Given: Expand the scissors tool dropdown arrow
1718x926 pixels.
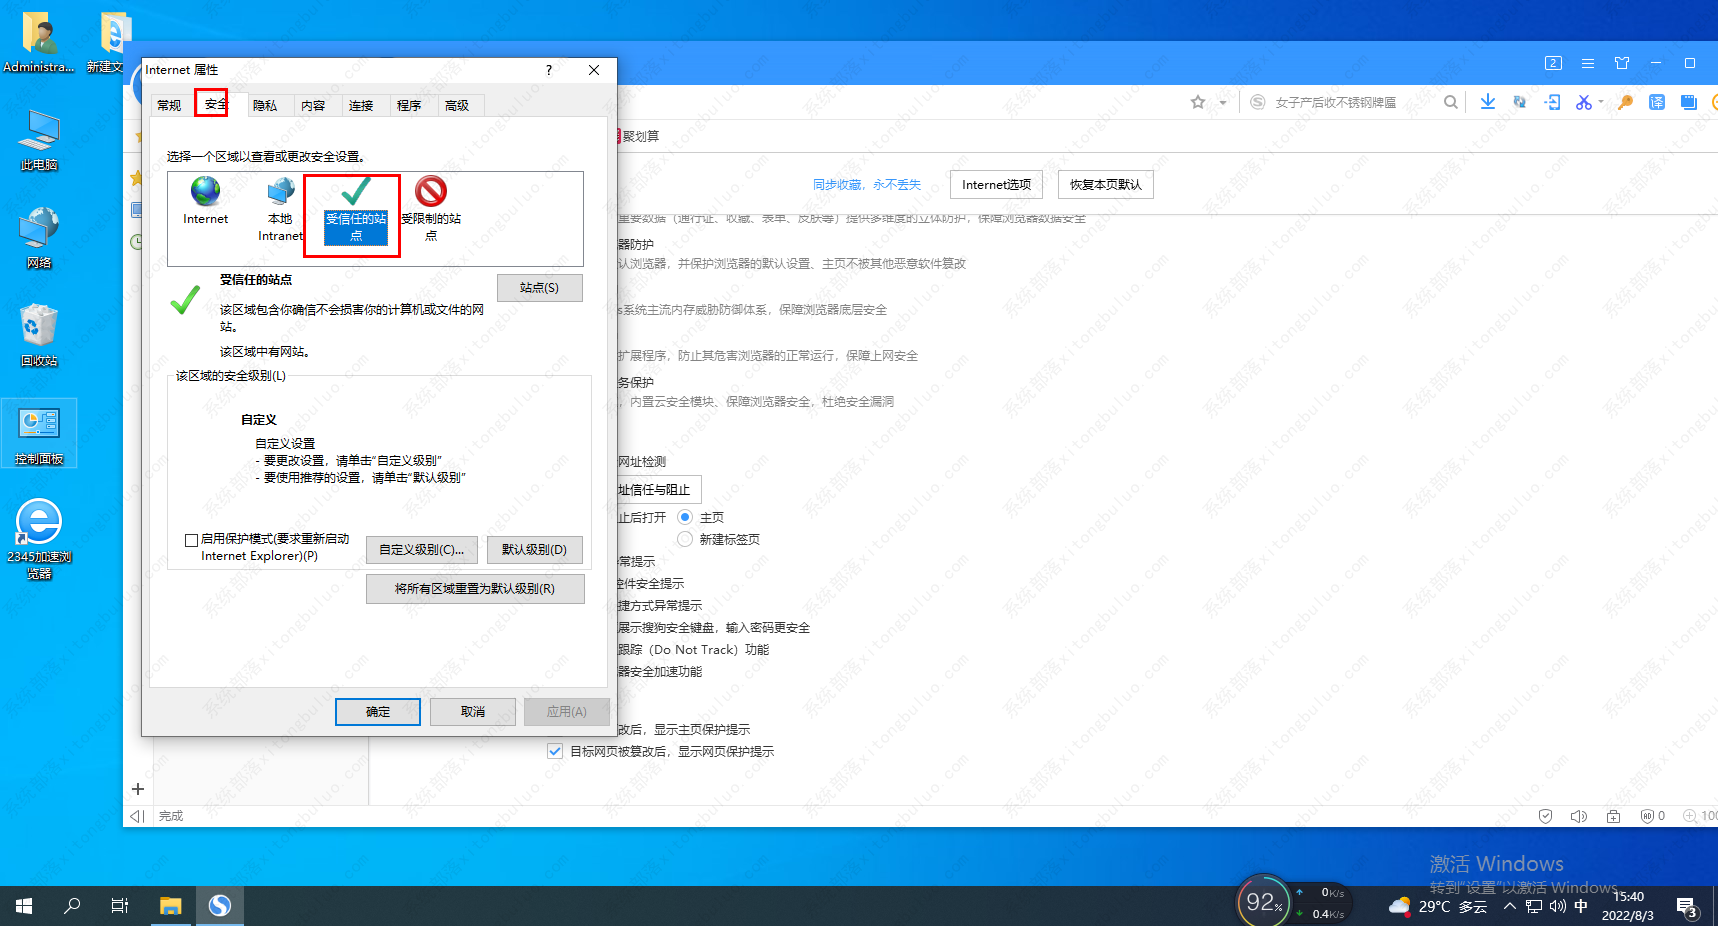Looking at the screenshot, I should tap(1600, 102).
